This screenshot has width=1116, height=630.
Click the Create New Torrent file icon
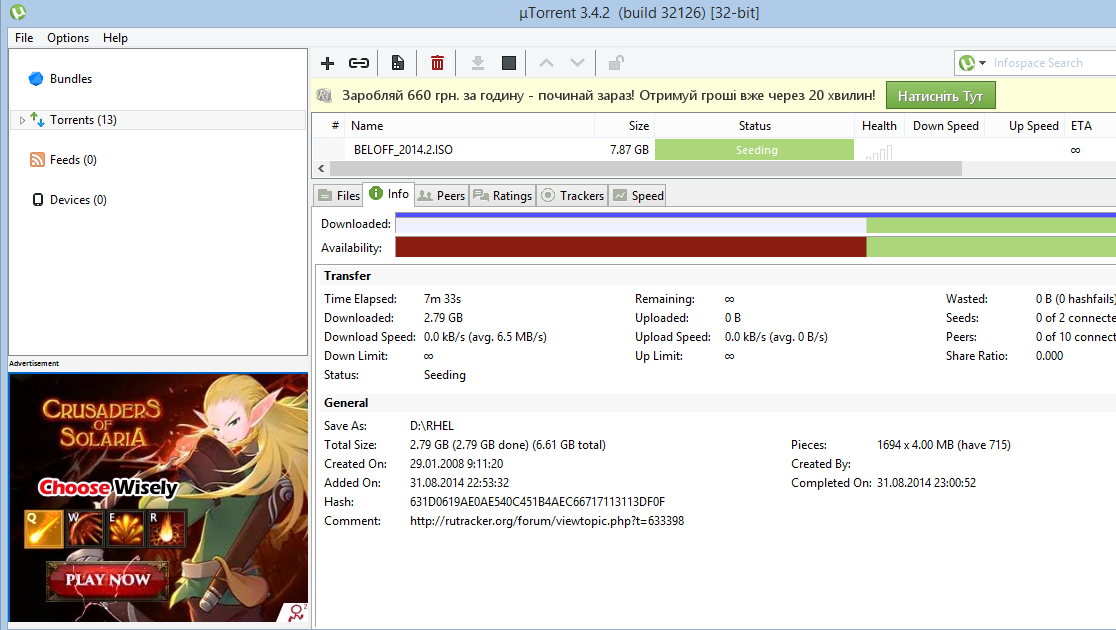398,63
